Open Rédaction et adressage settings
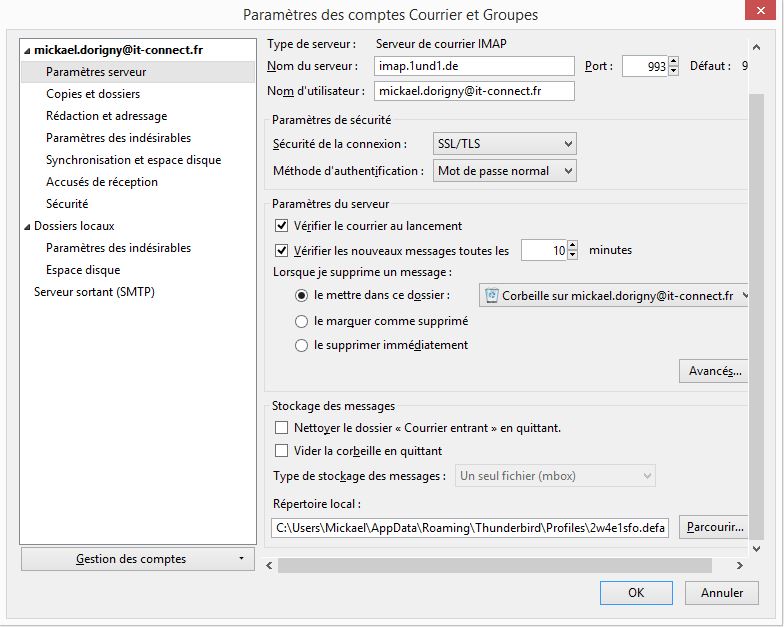The image size is (784, 627). pos(106,116)
